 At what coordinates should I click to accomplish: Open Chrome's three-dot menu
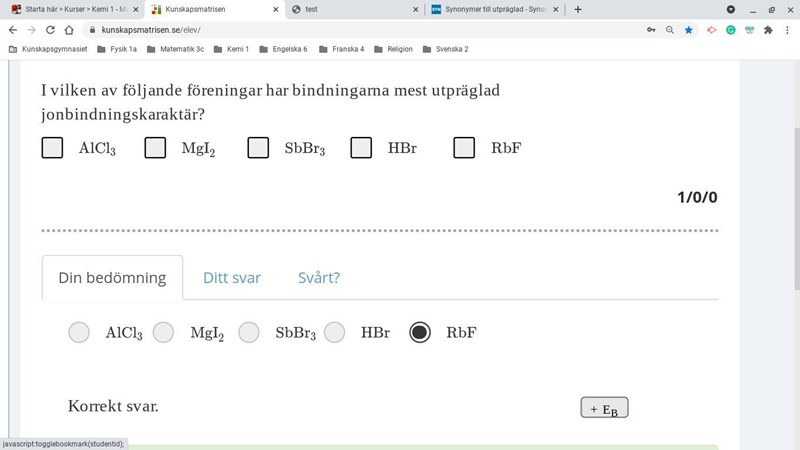point(788,30)
